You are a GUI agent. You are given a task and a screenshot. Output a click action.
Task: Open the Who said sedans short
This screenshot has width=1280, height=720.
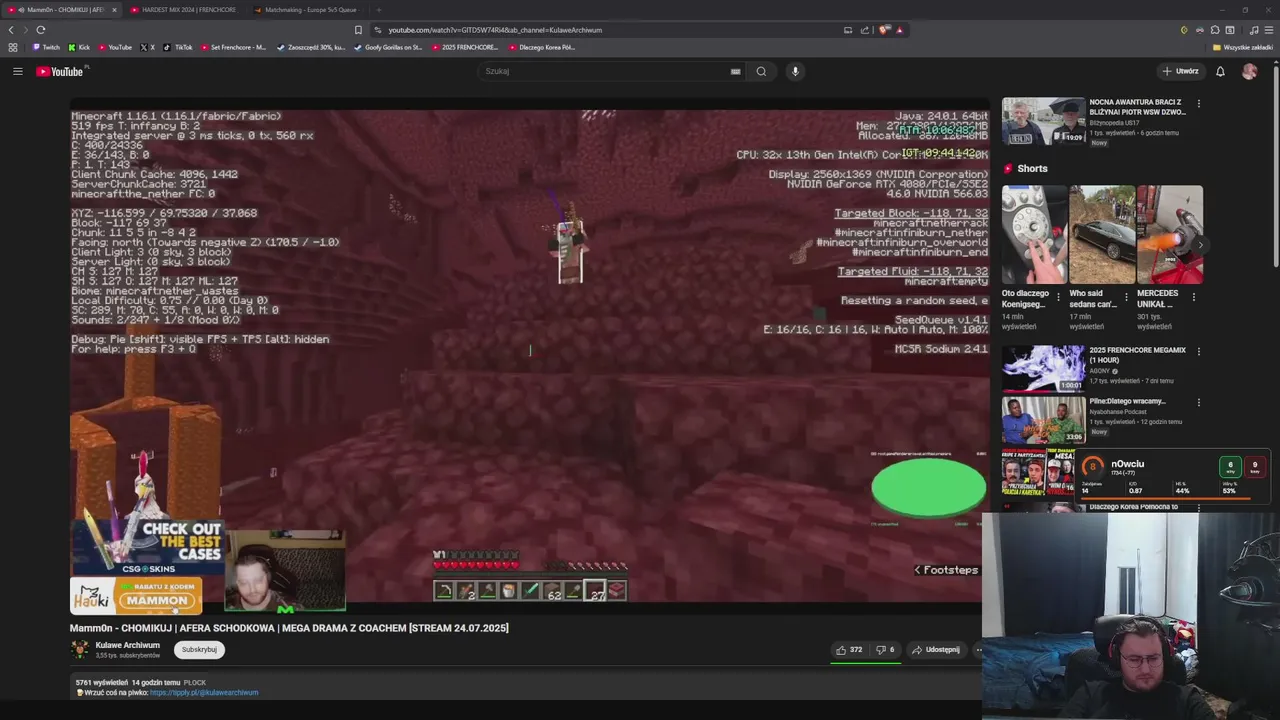point(1102,235)
